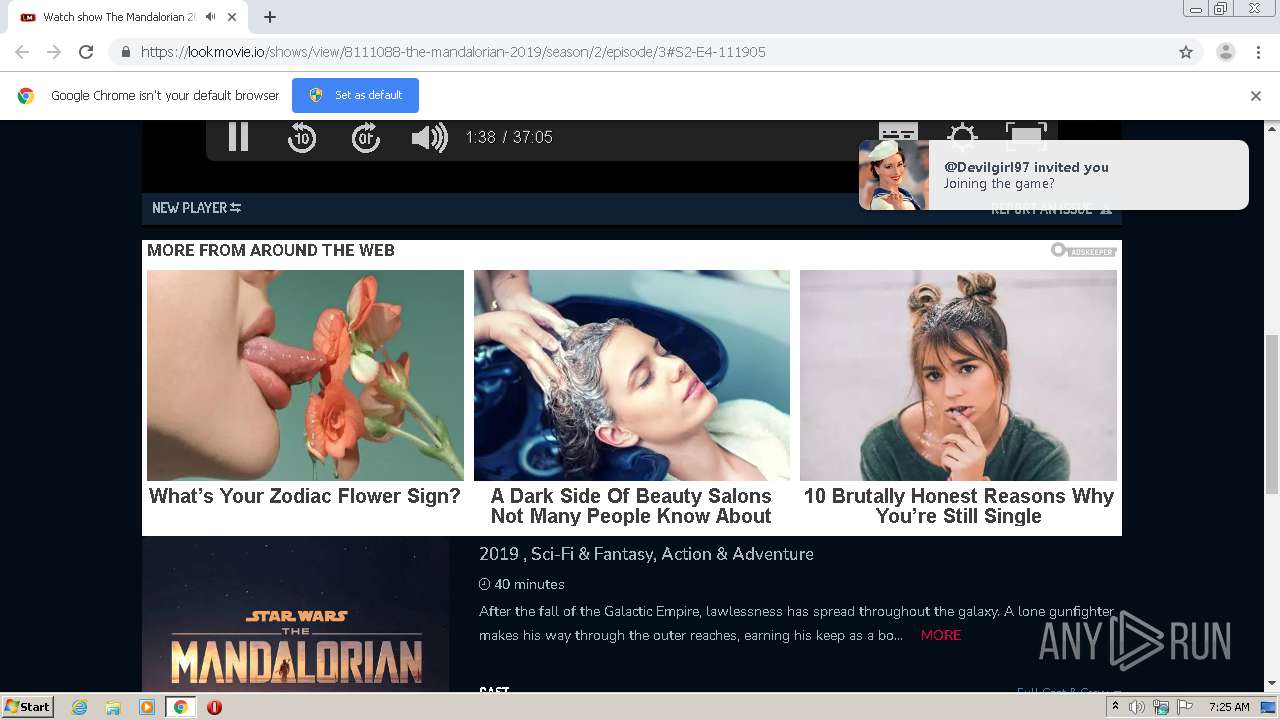Mute the video player volume
The image size is (1280, 720).
pyautogui.click(x=430, y=137)
